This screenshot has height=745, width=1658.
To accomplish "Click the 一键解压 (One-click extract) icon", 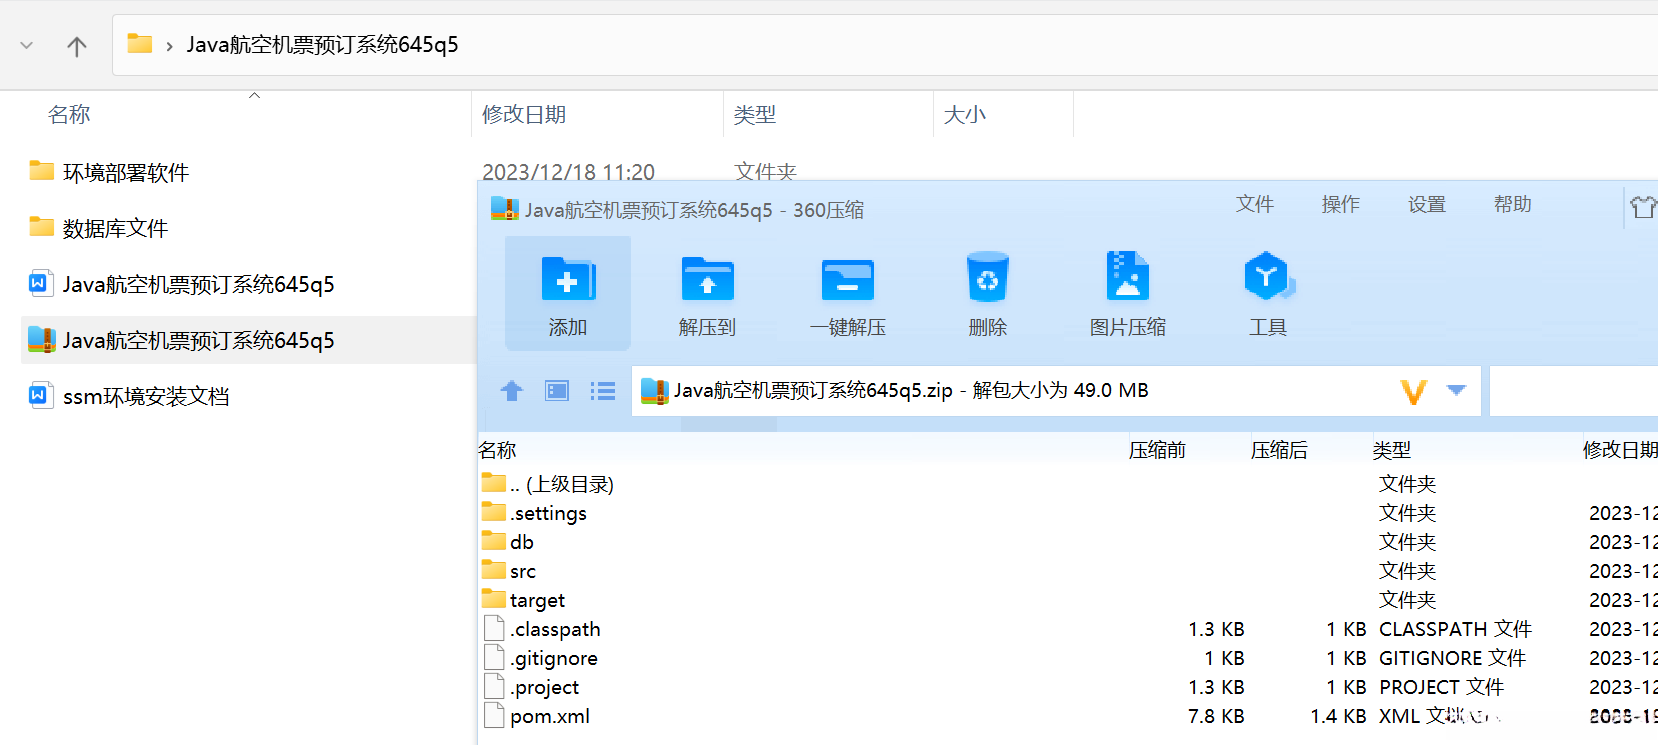I will pyautogui.click(x=848, y=279).
